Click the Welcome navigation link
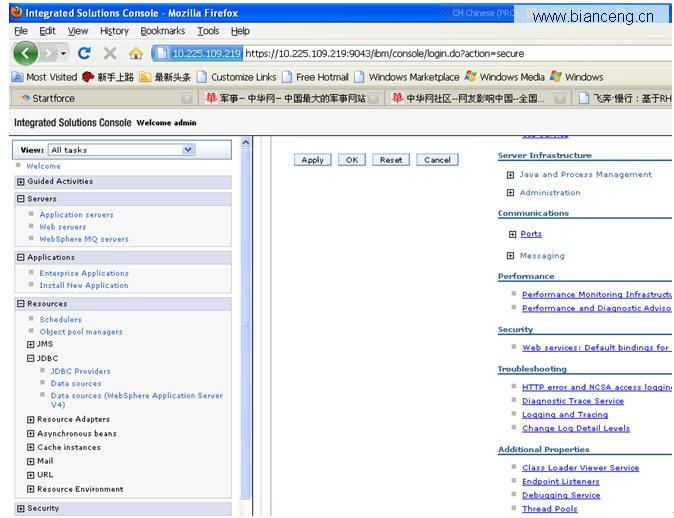This screenshot has width=674, height=518. [x=43, y=166]
